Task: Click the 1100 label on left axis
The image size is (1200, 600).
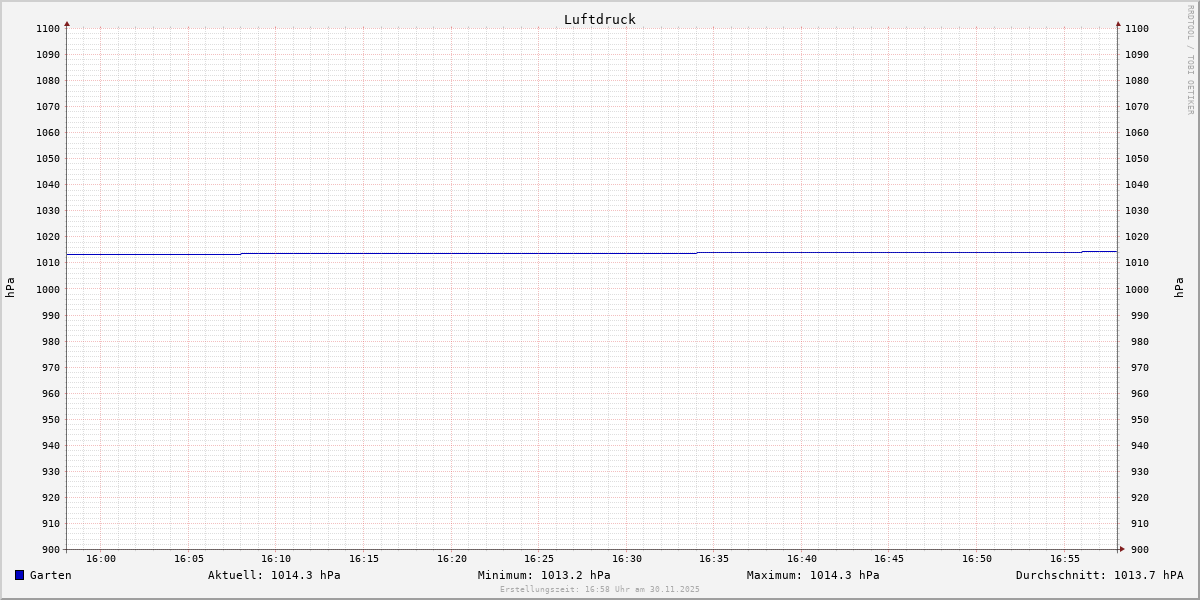Action: point(48,28)
